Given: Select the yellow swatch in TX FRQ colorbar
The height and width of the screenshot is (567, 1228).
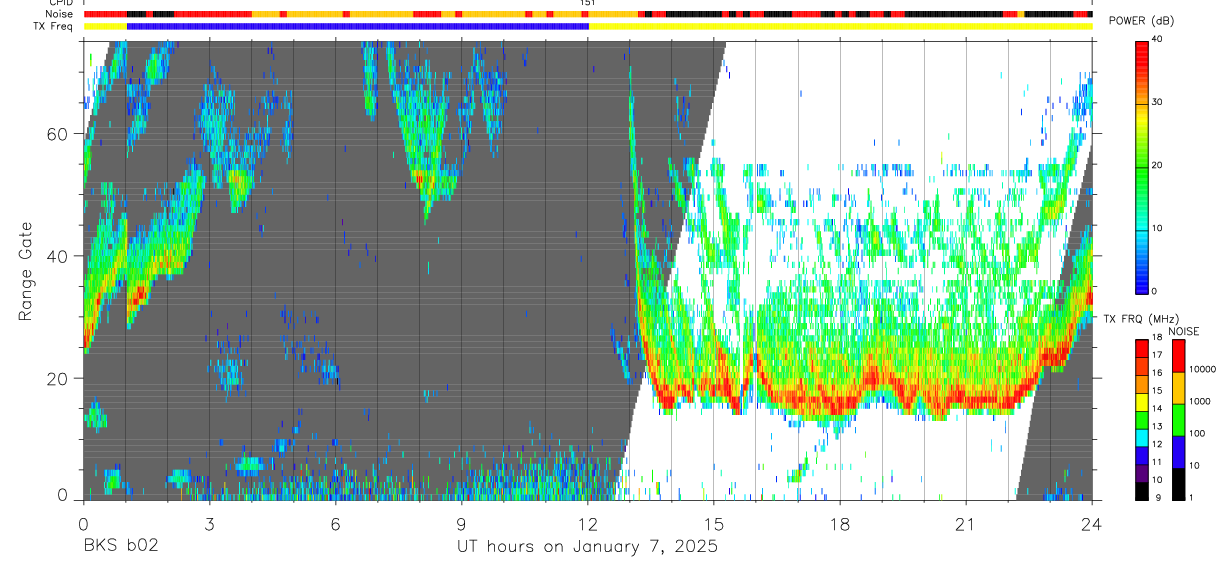Looking at the screenshot, I should pyautogui.click(x=1141, y=402).
